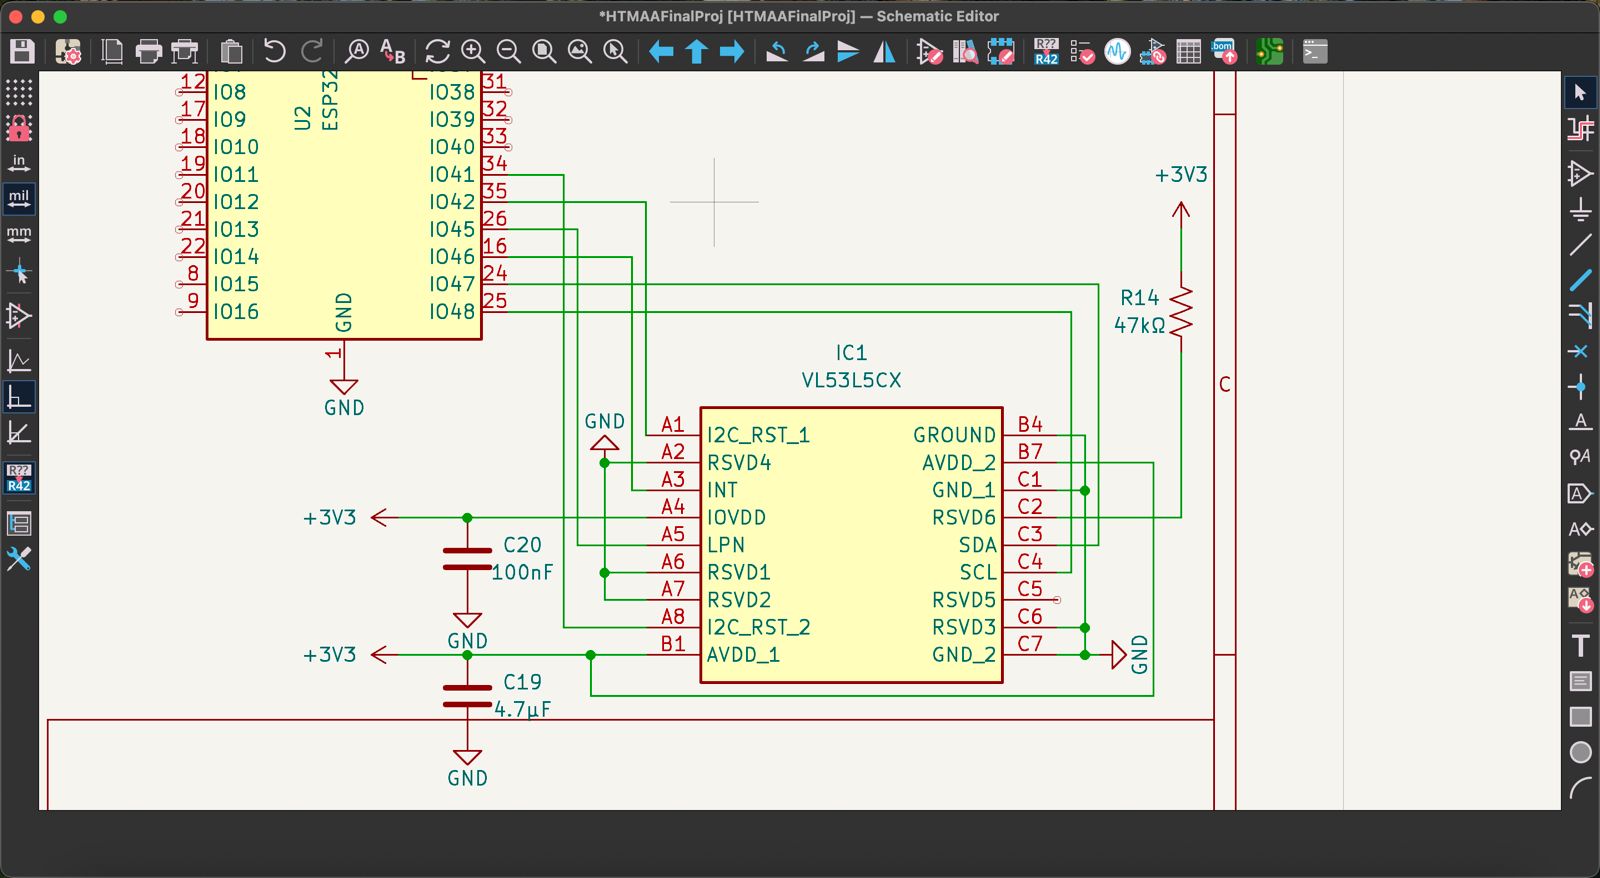Zoom in on the schematic

coord(473,52)
